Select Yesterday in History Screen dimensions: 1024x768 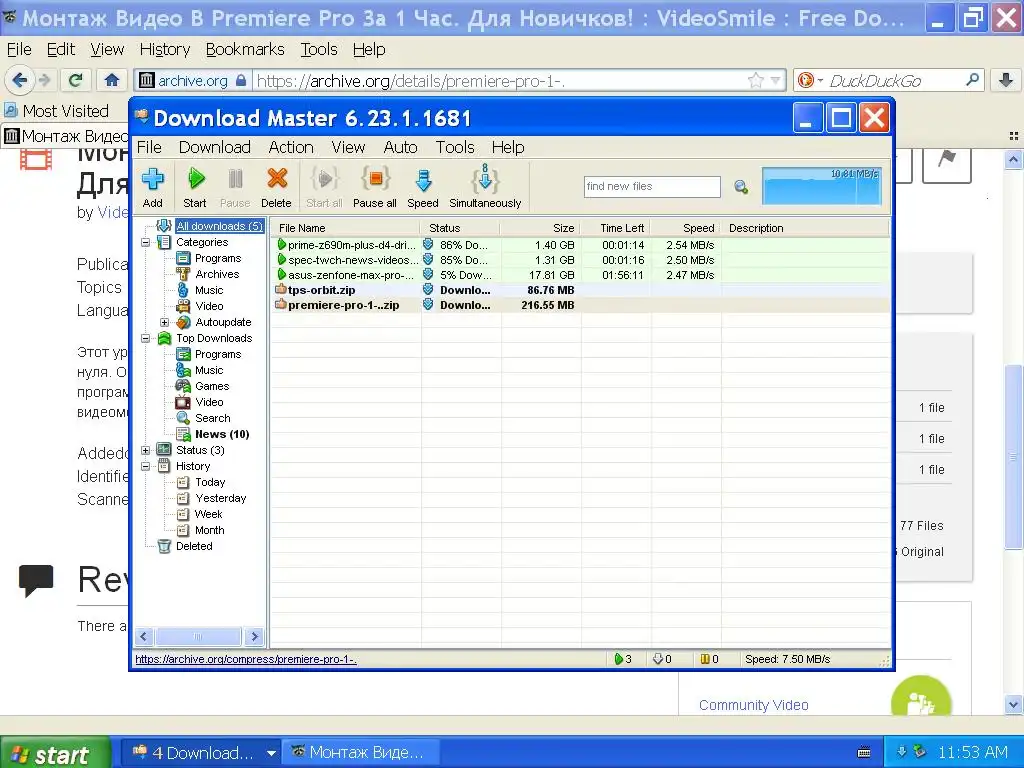(x=221, y=498)
